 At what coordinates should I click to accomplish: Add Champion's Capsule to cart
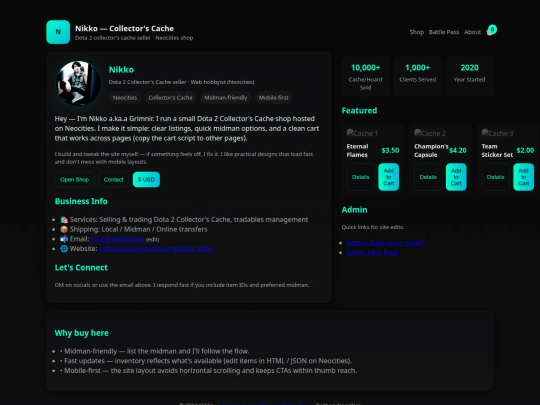[x=456, y=177]
